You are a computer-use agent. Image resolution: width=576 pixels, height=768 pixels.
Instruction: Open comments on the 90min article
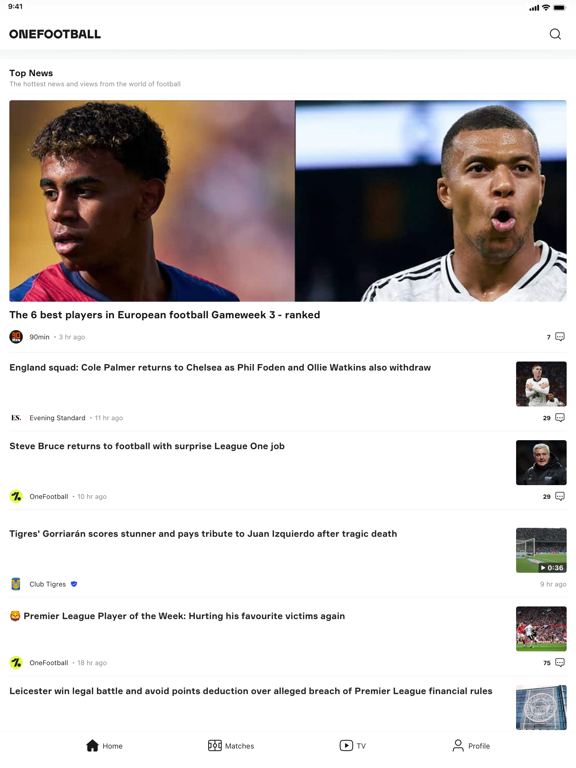tap(560, 336)
